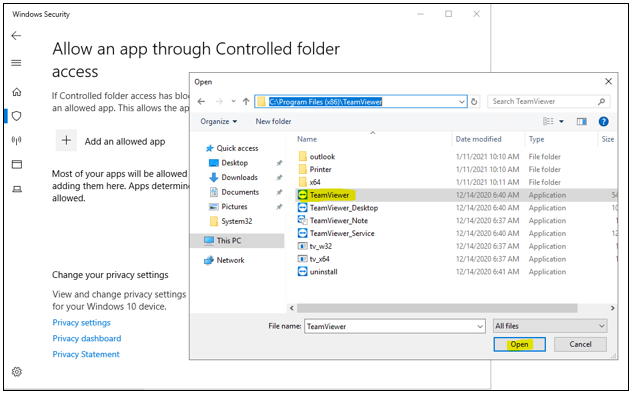The width and height of the screenshot is (631, 393).
Task: Select the shield Virus & threat protection icon
Action: point(16,116)
